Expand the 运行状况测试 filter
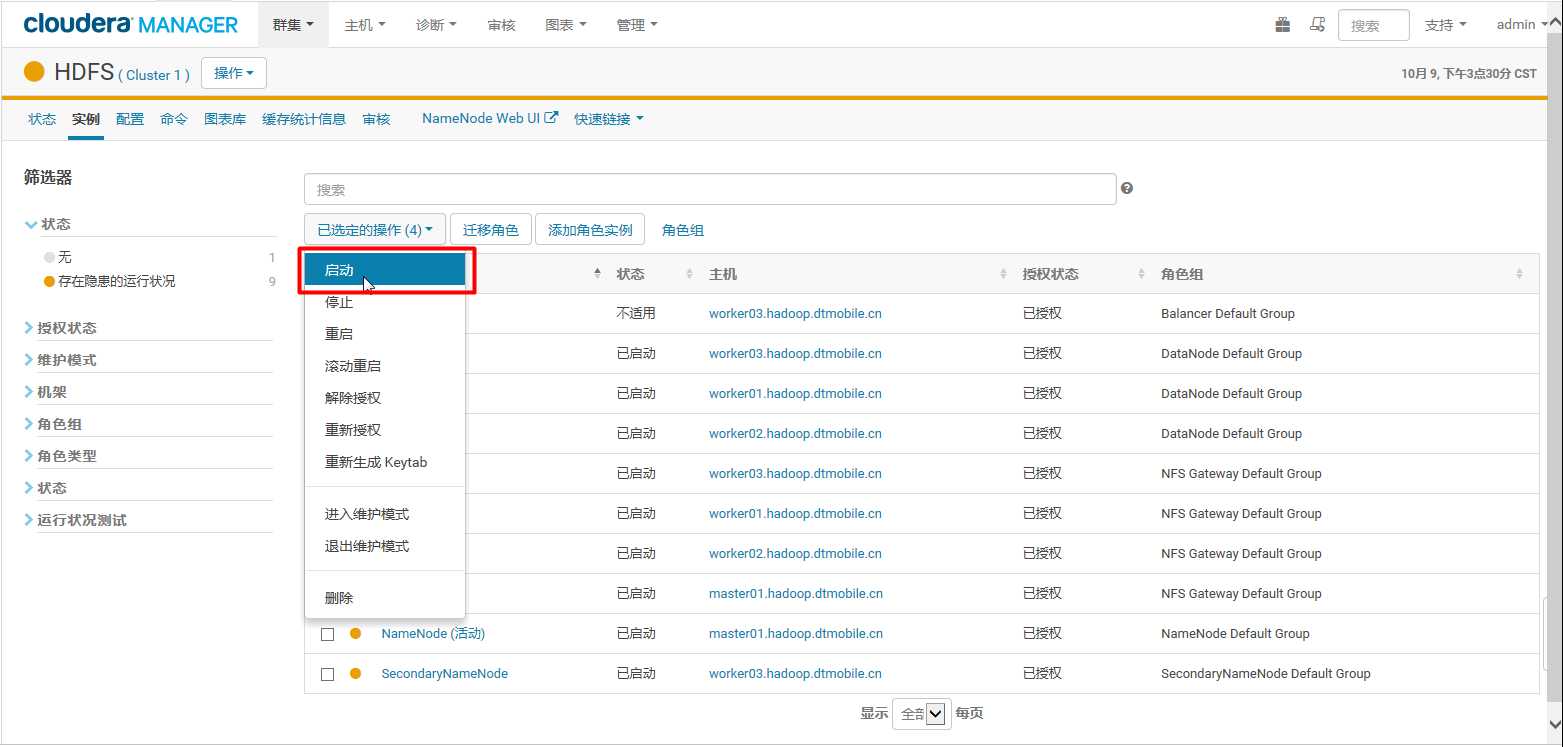 [x=76, y=520]
